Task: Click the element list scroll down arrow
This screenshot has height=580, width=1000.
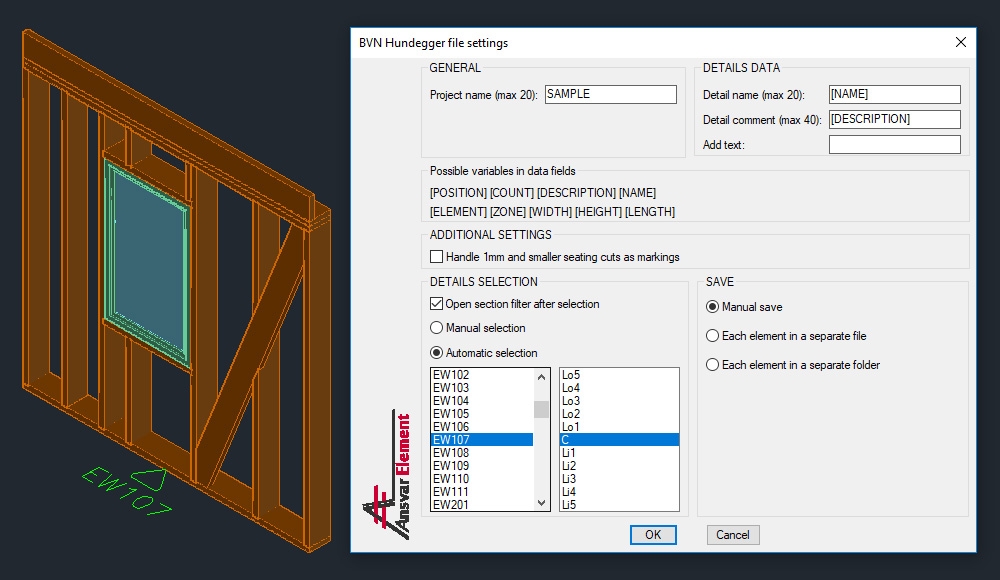Action: click(x=541, y=503)
